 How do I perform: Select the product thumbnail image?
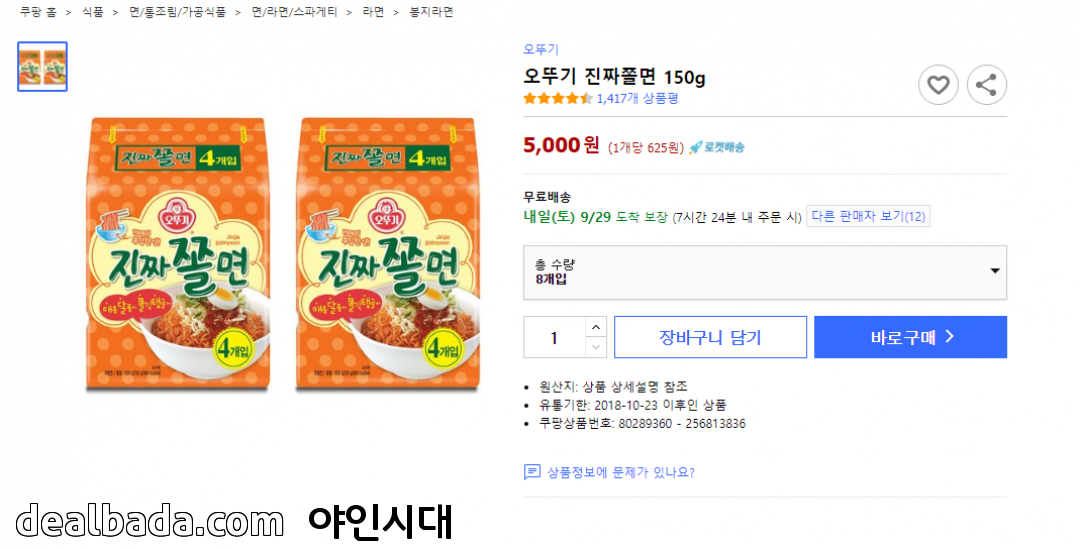pyautogui.click(x=42, y=67)
